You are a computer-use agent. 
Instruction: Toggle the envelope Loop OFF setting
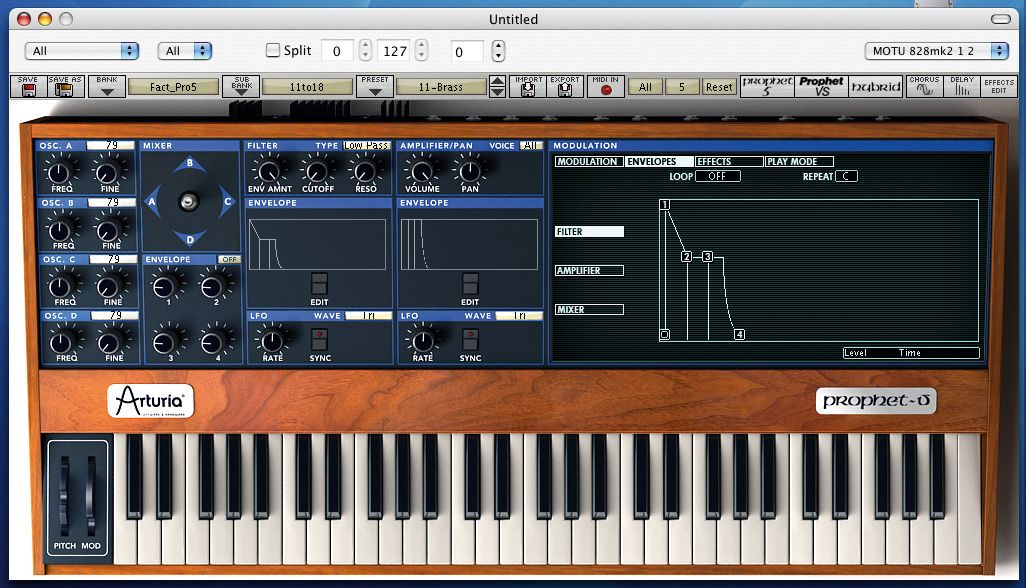(x=717, y=176)
